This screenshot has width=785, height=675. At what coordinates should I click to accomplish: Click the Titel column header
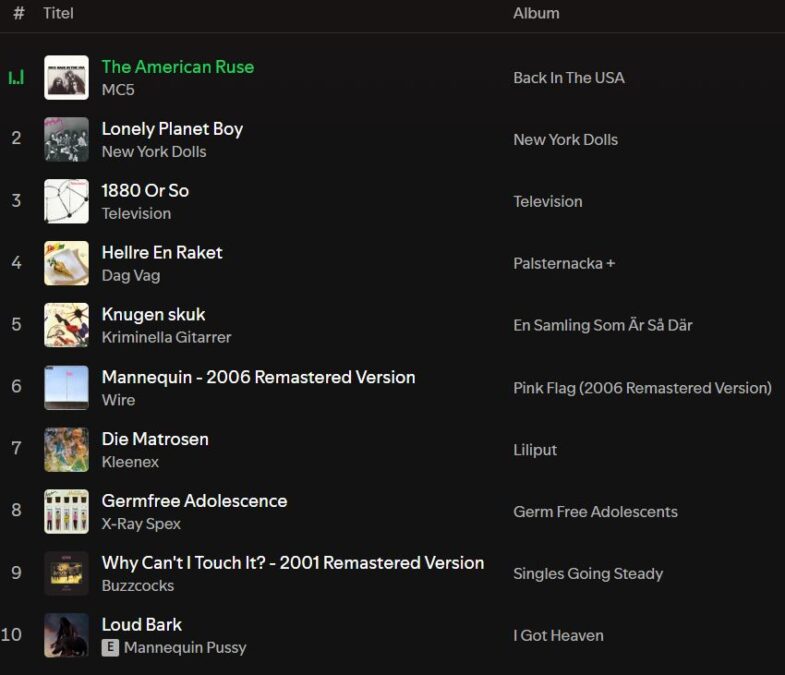click(x=58, y=13)
